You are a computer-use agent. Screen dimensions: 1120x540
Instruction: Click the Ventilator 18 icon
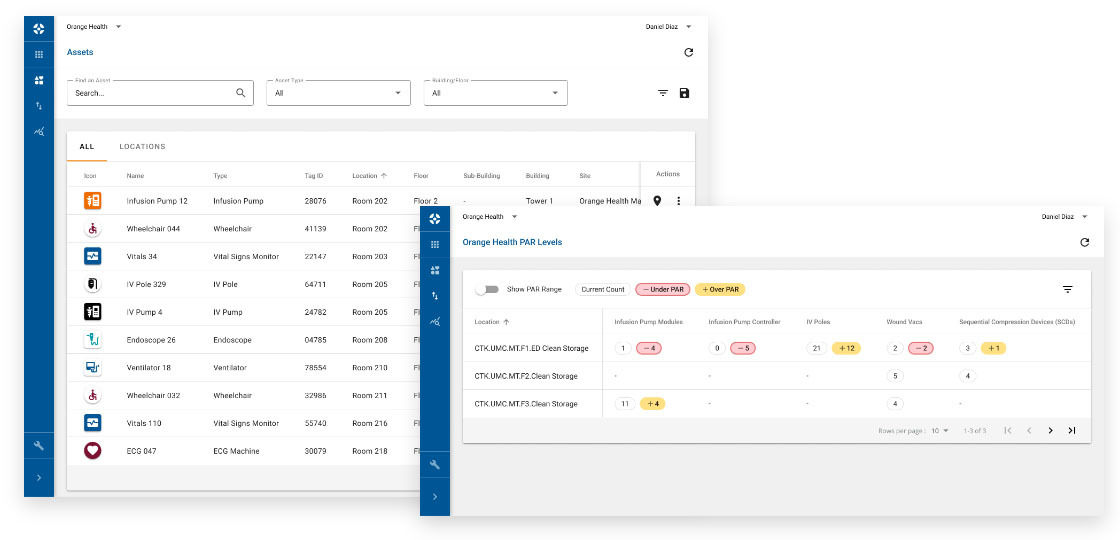[x=93, y=368]
